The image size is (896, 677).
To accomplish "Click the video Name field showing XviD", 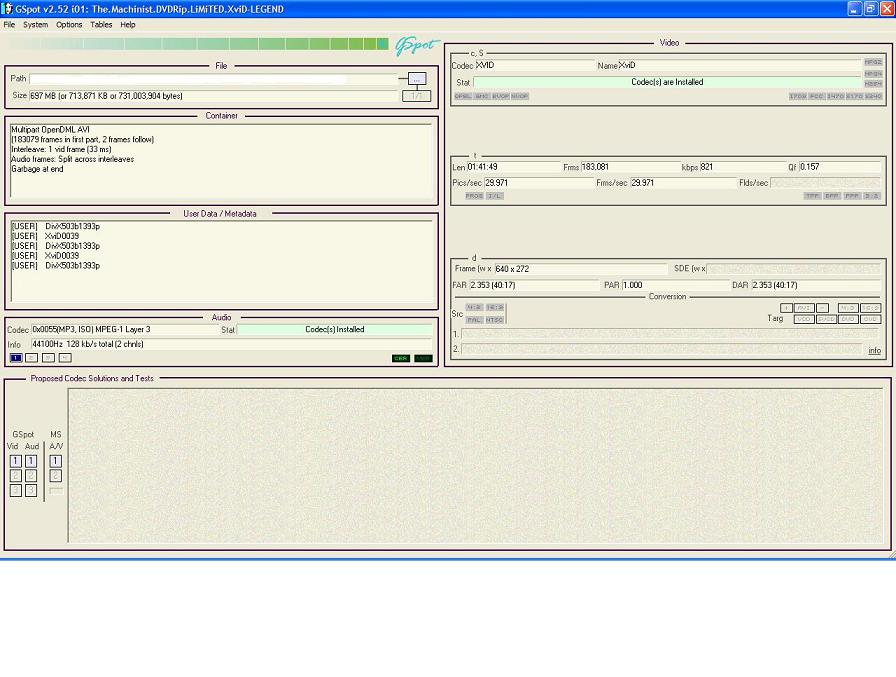I will (x=740, y=66).
